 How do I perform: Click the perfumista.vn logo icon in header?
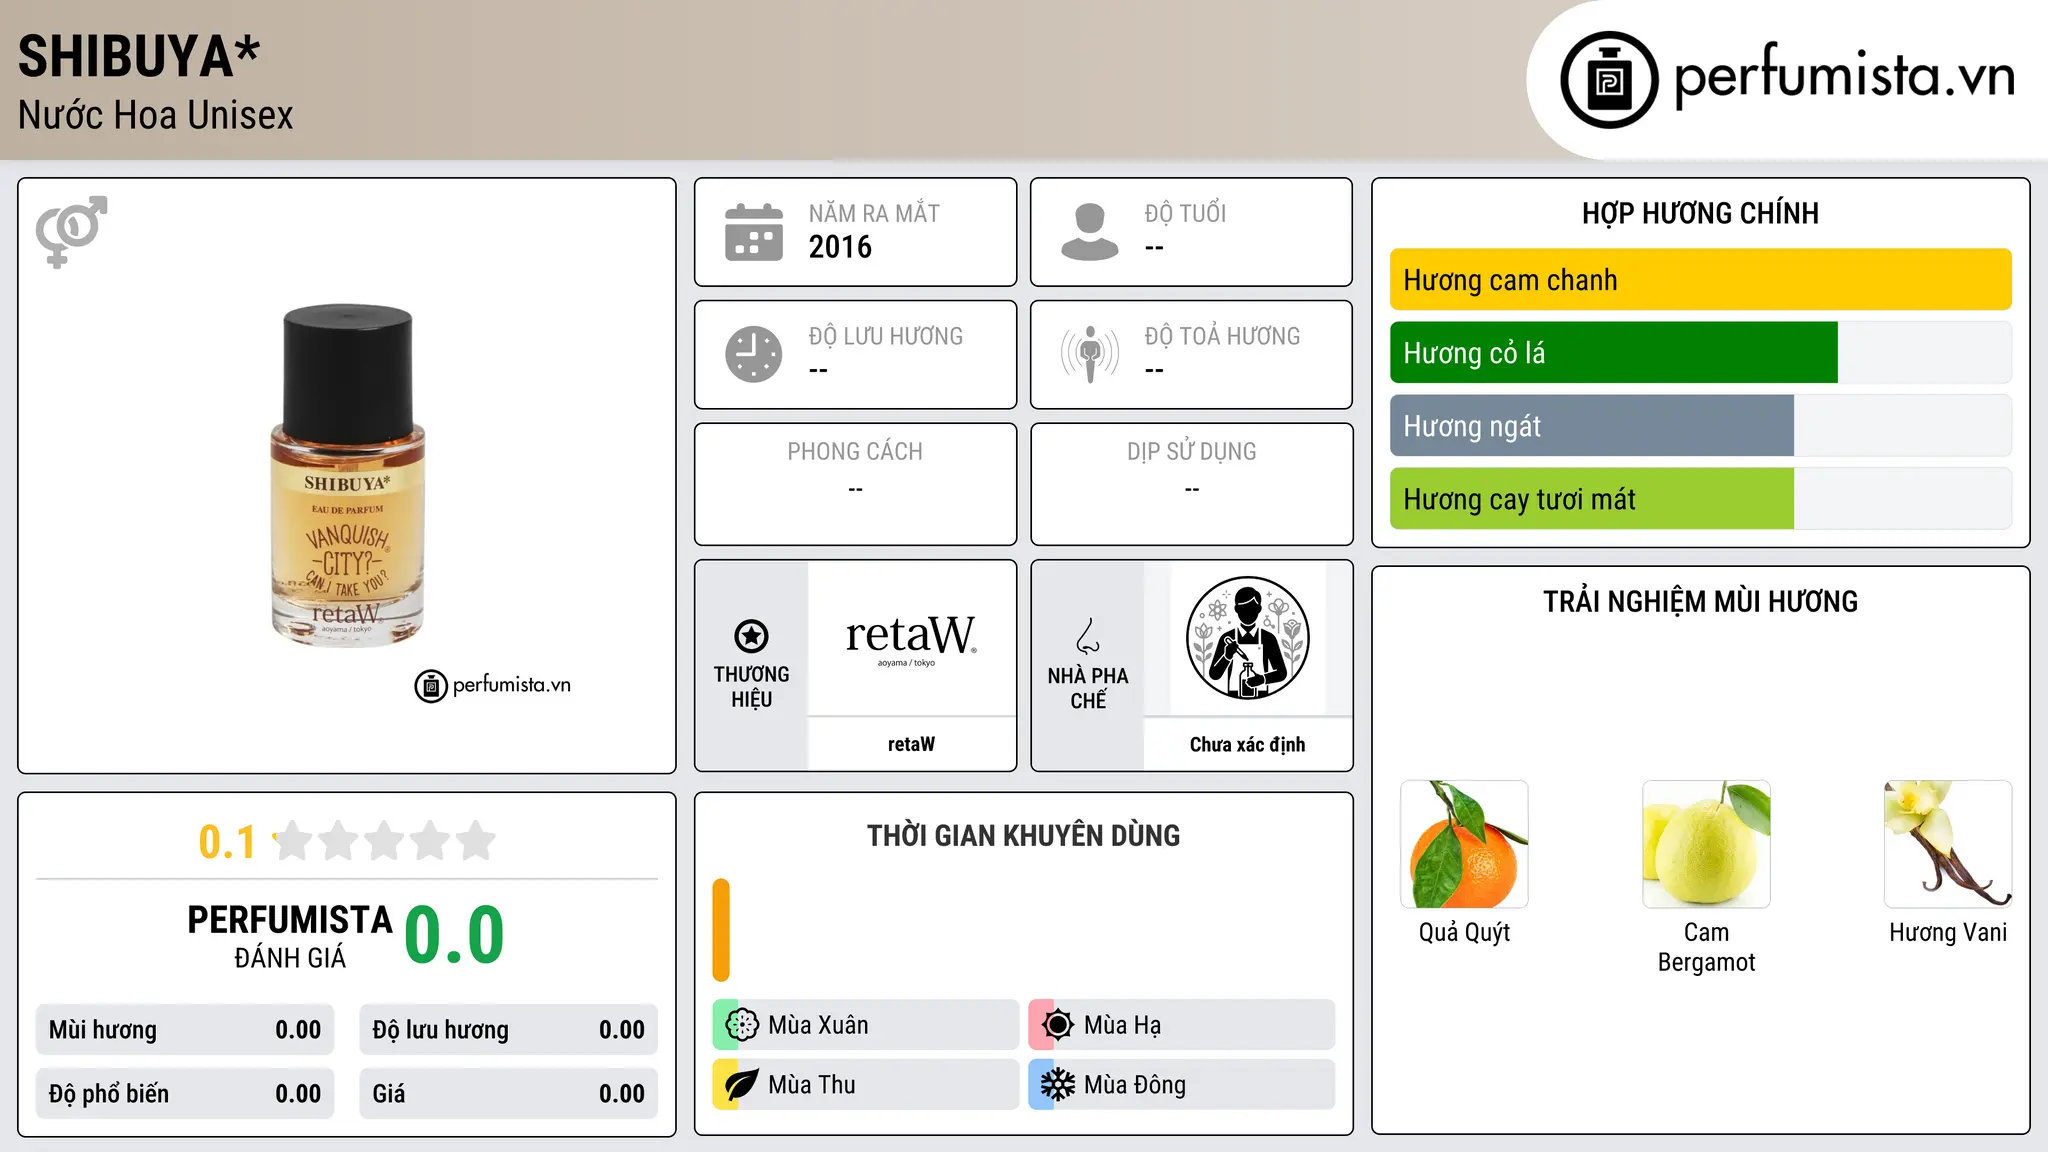tap(1609, 80)
